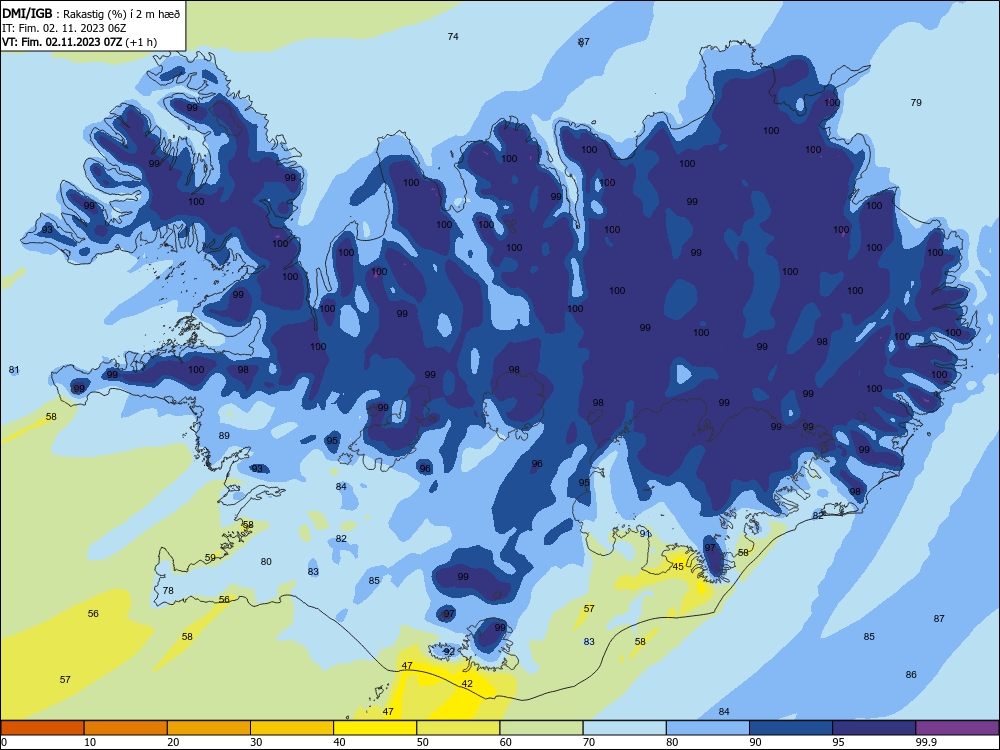Click the humidity value '92' on the map
1000x750 pixels.
pyautogui.click(x=449, y=652)
